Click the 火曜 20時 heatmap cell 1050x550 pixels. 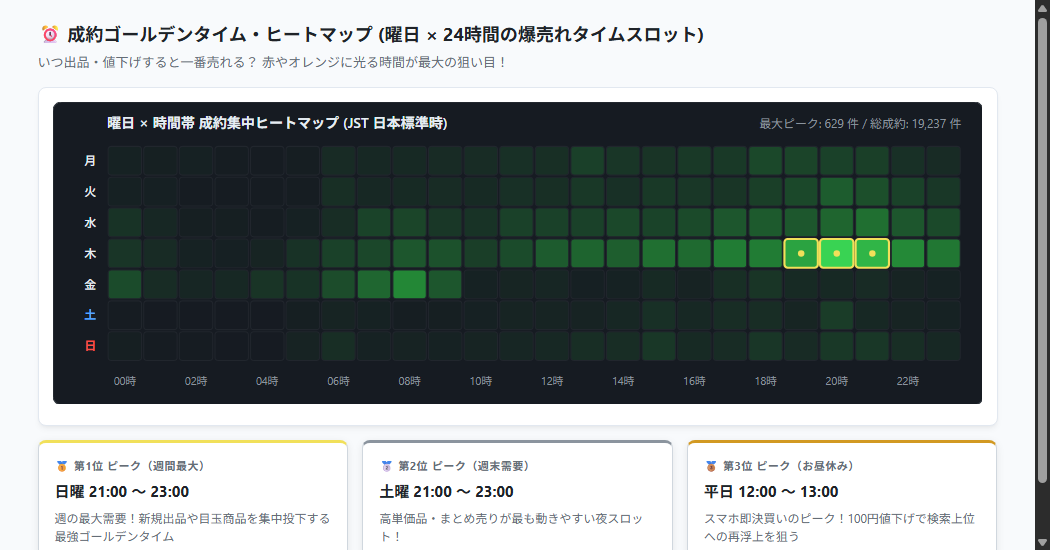(x=836, y=192)
